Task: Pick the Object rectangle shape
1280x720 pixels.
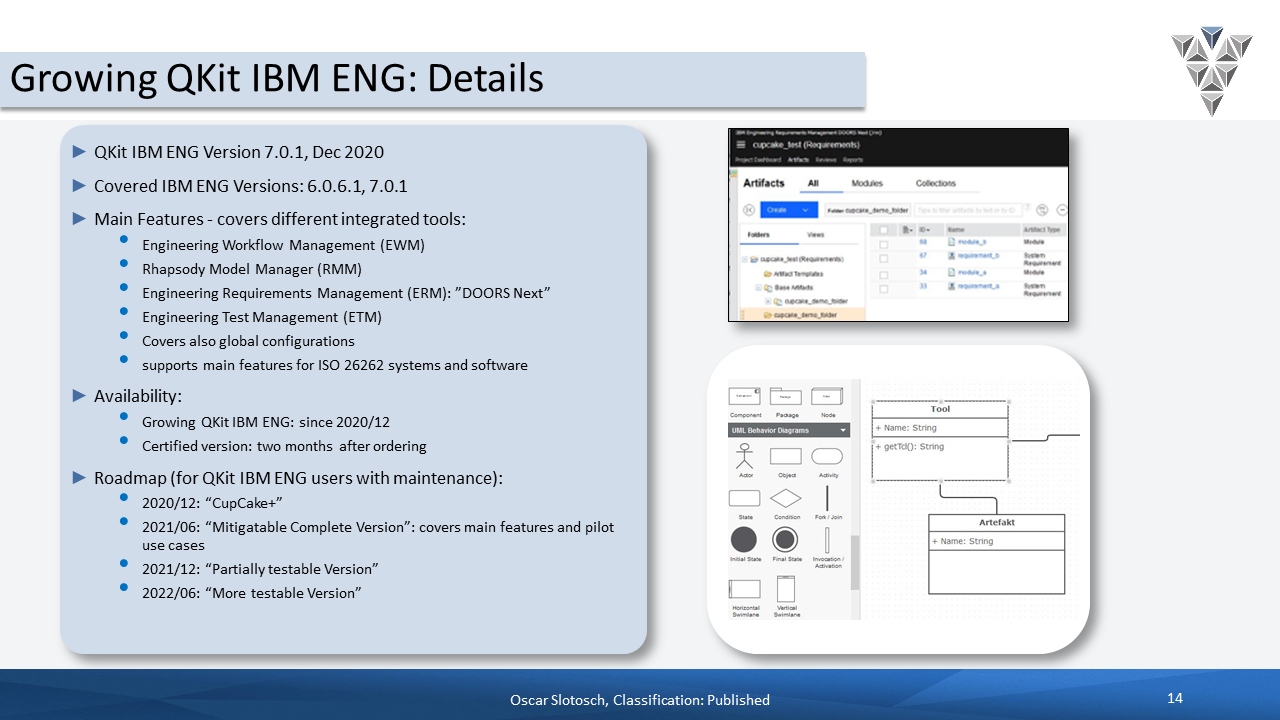Action: (786, 456)
